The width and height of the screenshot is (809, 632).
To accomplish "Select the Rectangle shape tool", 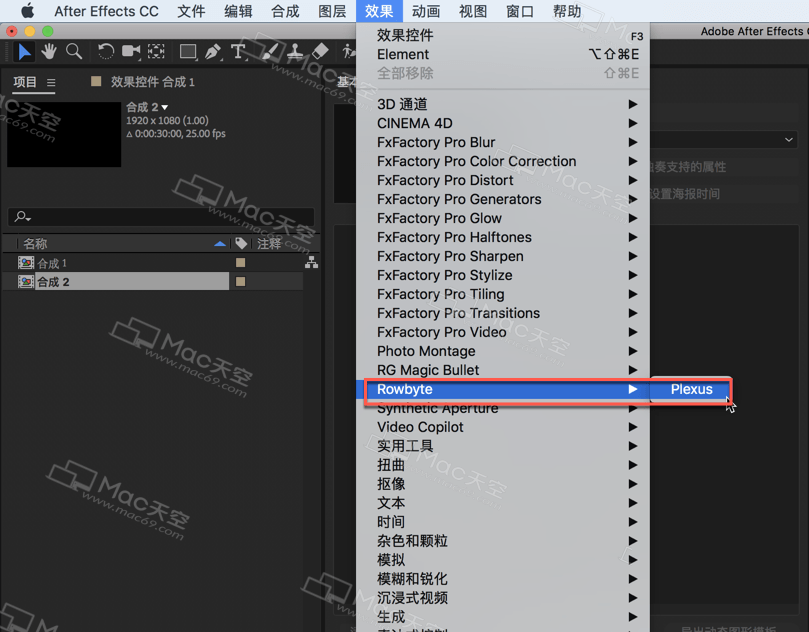I will [188, 52].
